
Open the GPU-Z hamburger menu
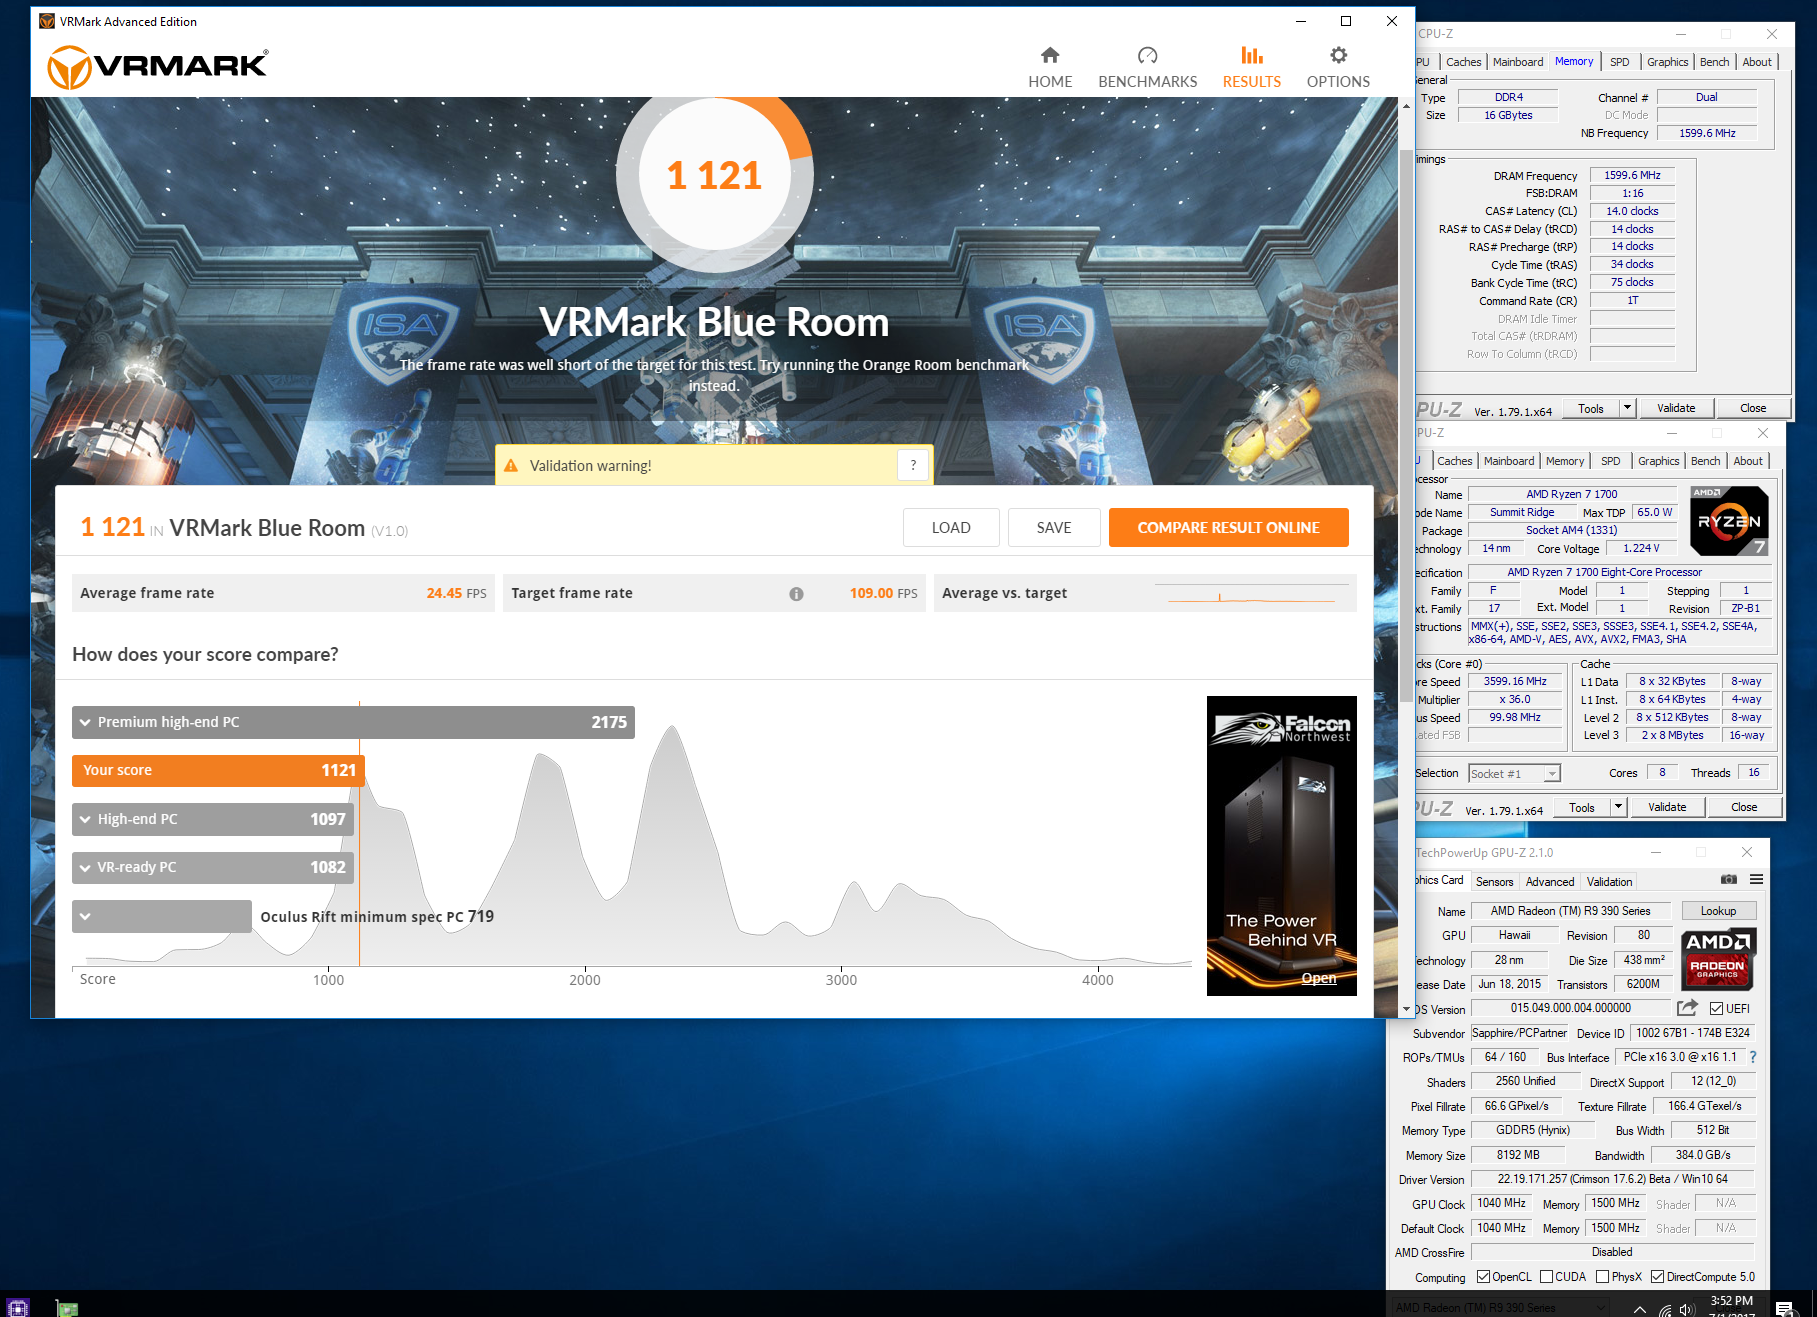[1756, 880]
